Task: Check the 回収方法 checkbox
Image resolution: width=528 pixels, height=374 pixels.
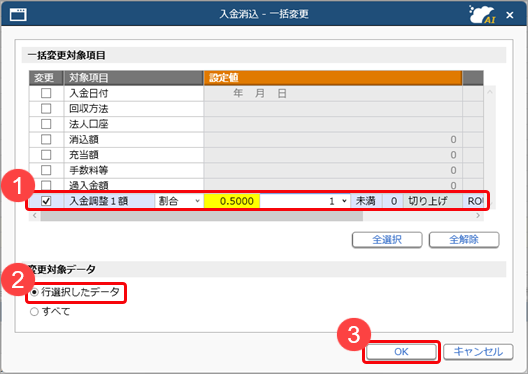Action: 46,109
